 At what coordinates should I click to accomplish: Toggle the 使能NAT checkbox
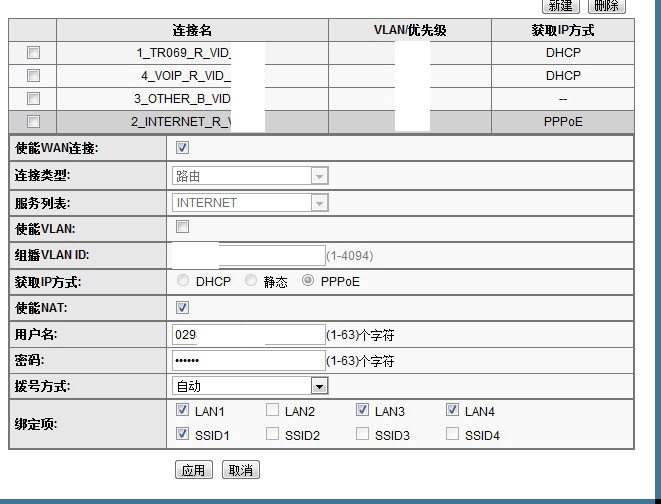click(x=183, y=308)
